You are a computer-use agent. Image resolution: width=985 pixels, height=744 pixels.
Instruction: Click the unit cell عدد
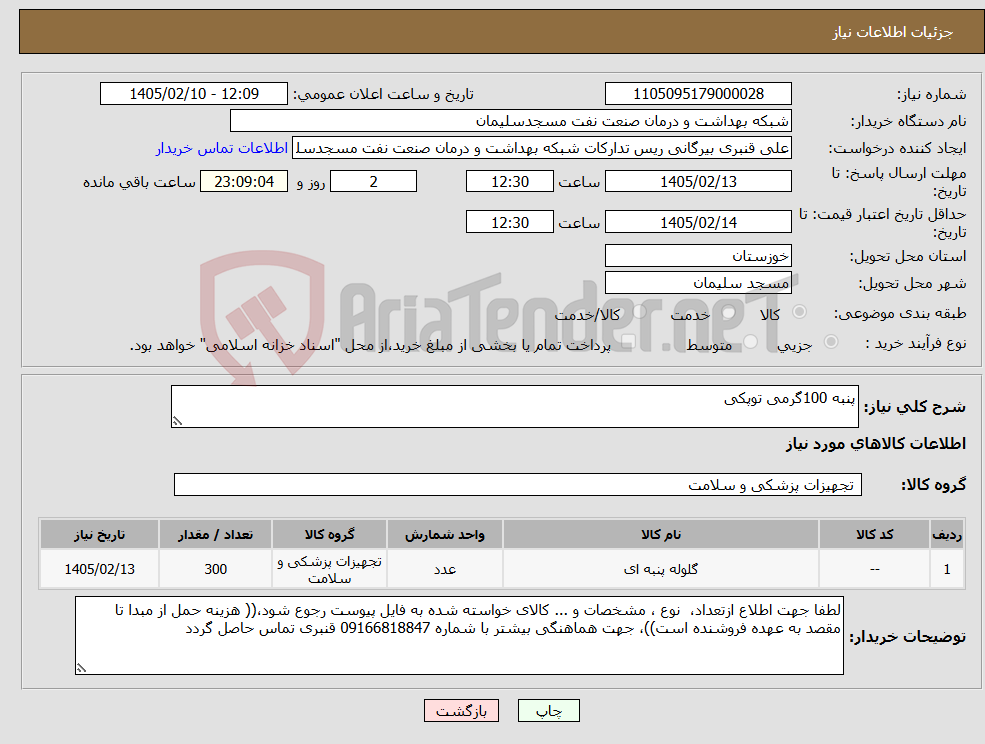tap(445, 569)
